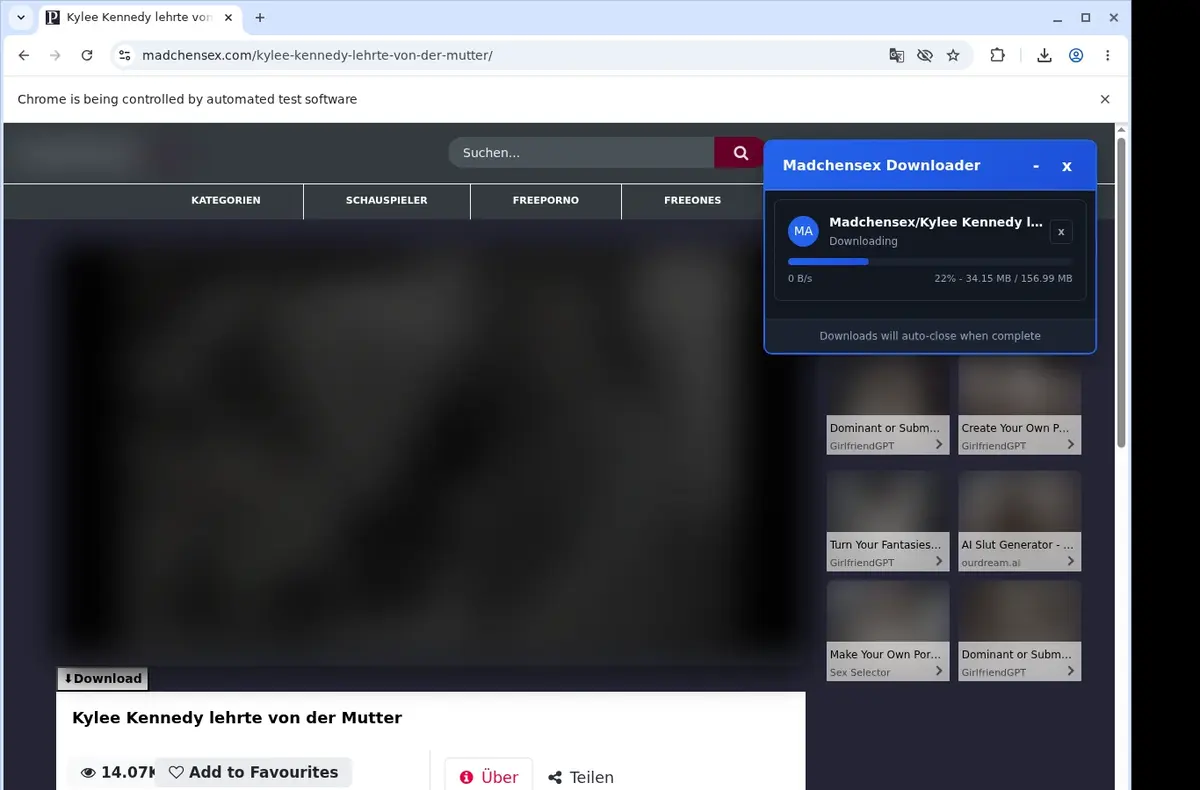The height and width of the screenshot is (790, 1200).
Task: Click the 'Turn Your Fantasies...' ad title
Action: coord(886,545)
